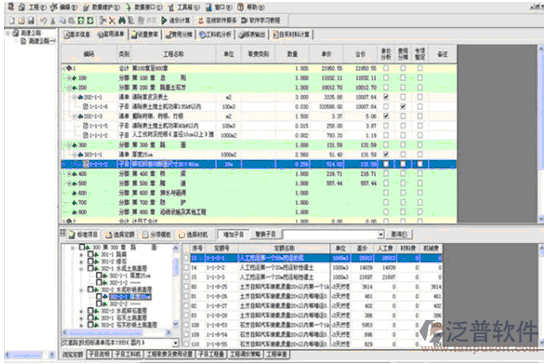Click the green up-arrow move icon
This screenshot has height=364, width=549.
click(81, 21)
